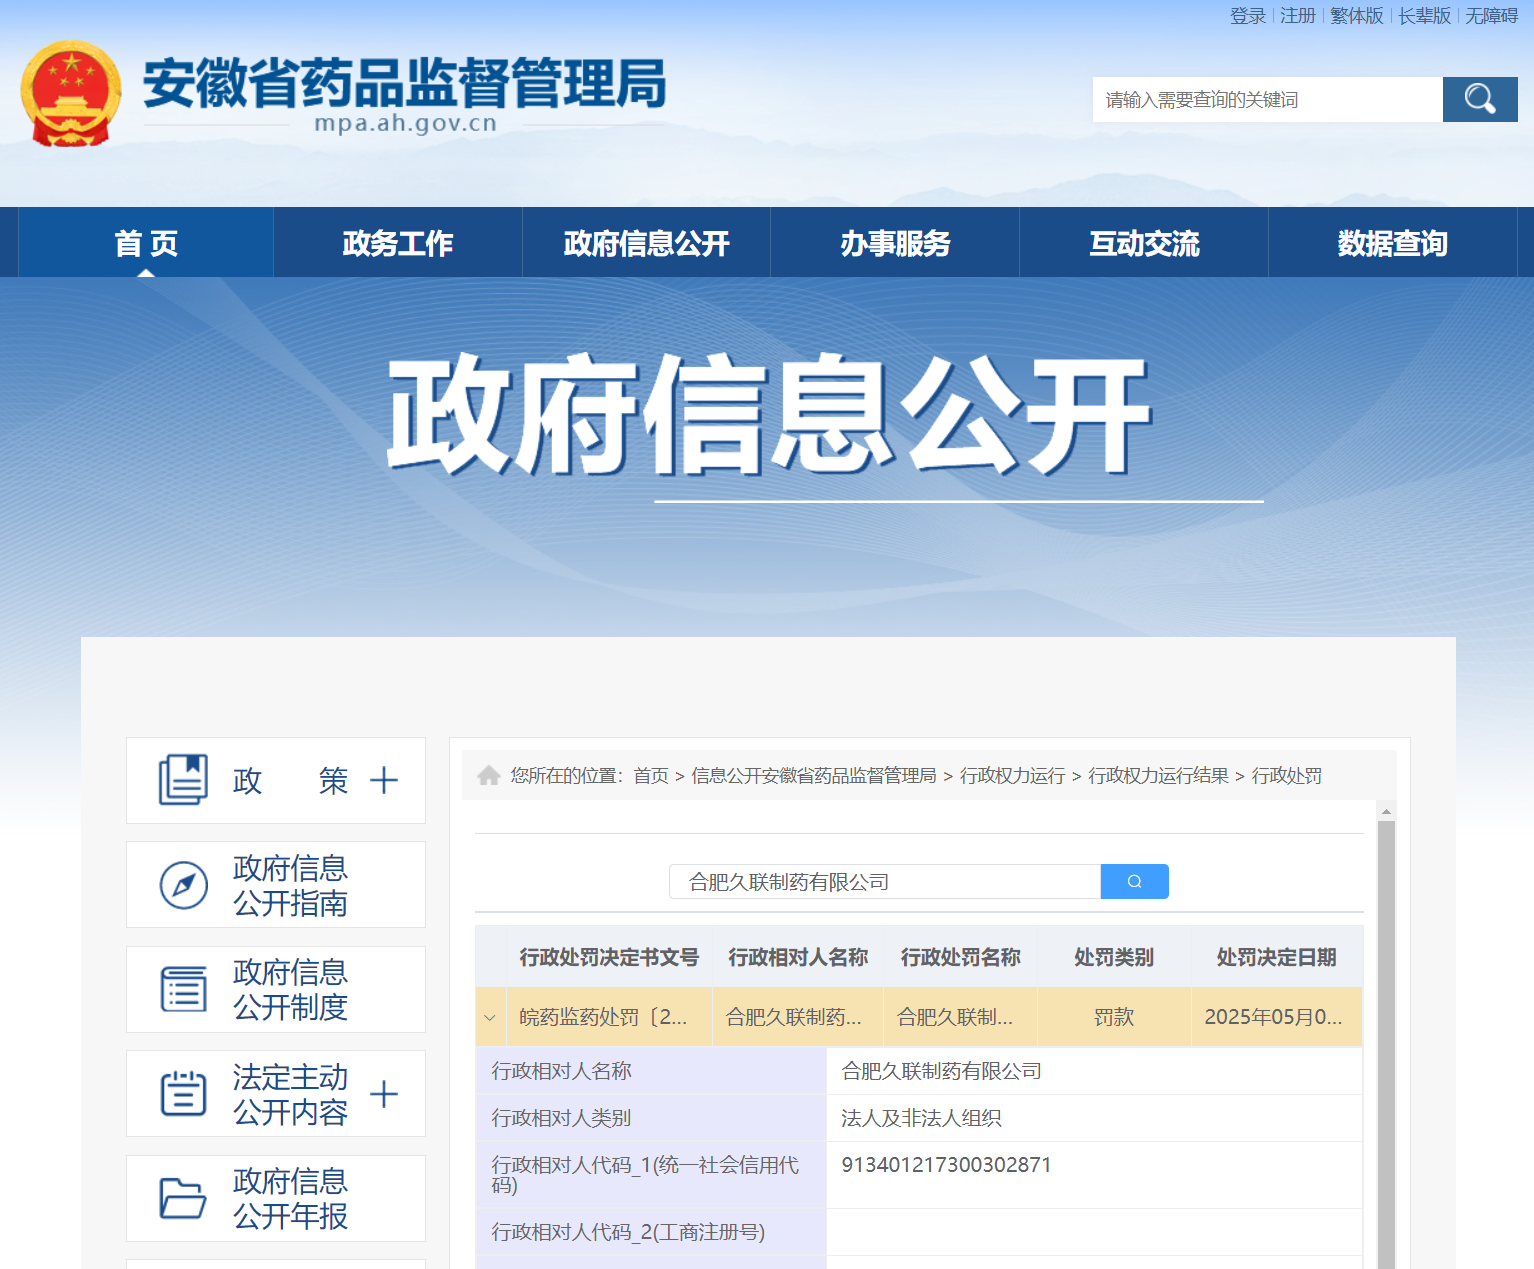This screenshot has width=1534, height=1269.
Task: Open the 互动交流 menu
Action: pyautogui.click(x=1144, y=243)
